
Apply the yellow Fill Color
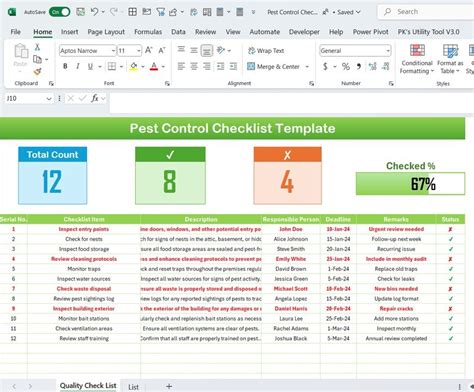click(x=134, y=66)
